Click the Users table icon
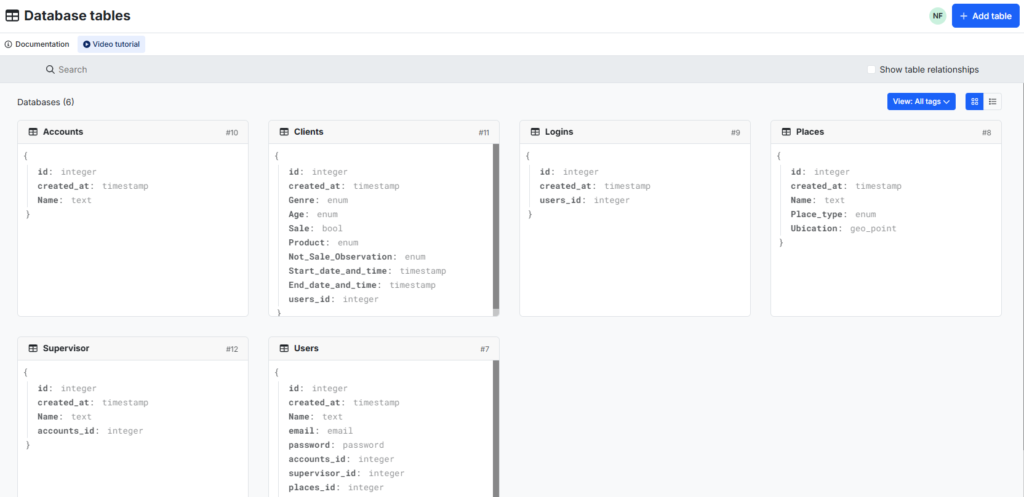Image resolution: width=1024 pixels, height=497 pixels. click(284, 349)
